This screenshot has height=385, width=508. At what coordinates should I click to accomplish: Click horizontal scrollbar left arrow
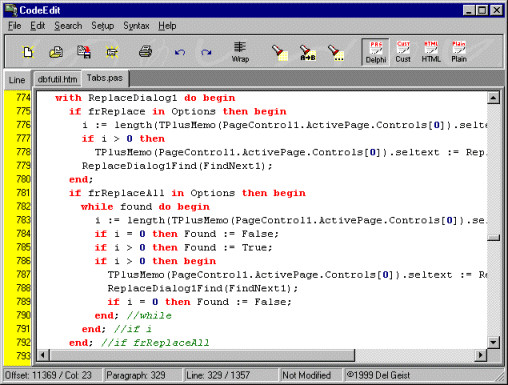pyautogui.click(x=43, y=355)
